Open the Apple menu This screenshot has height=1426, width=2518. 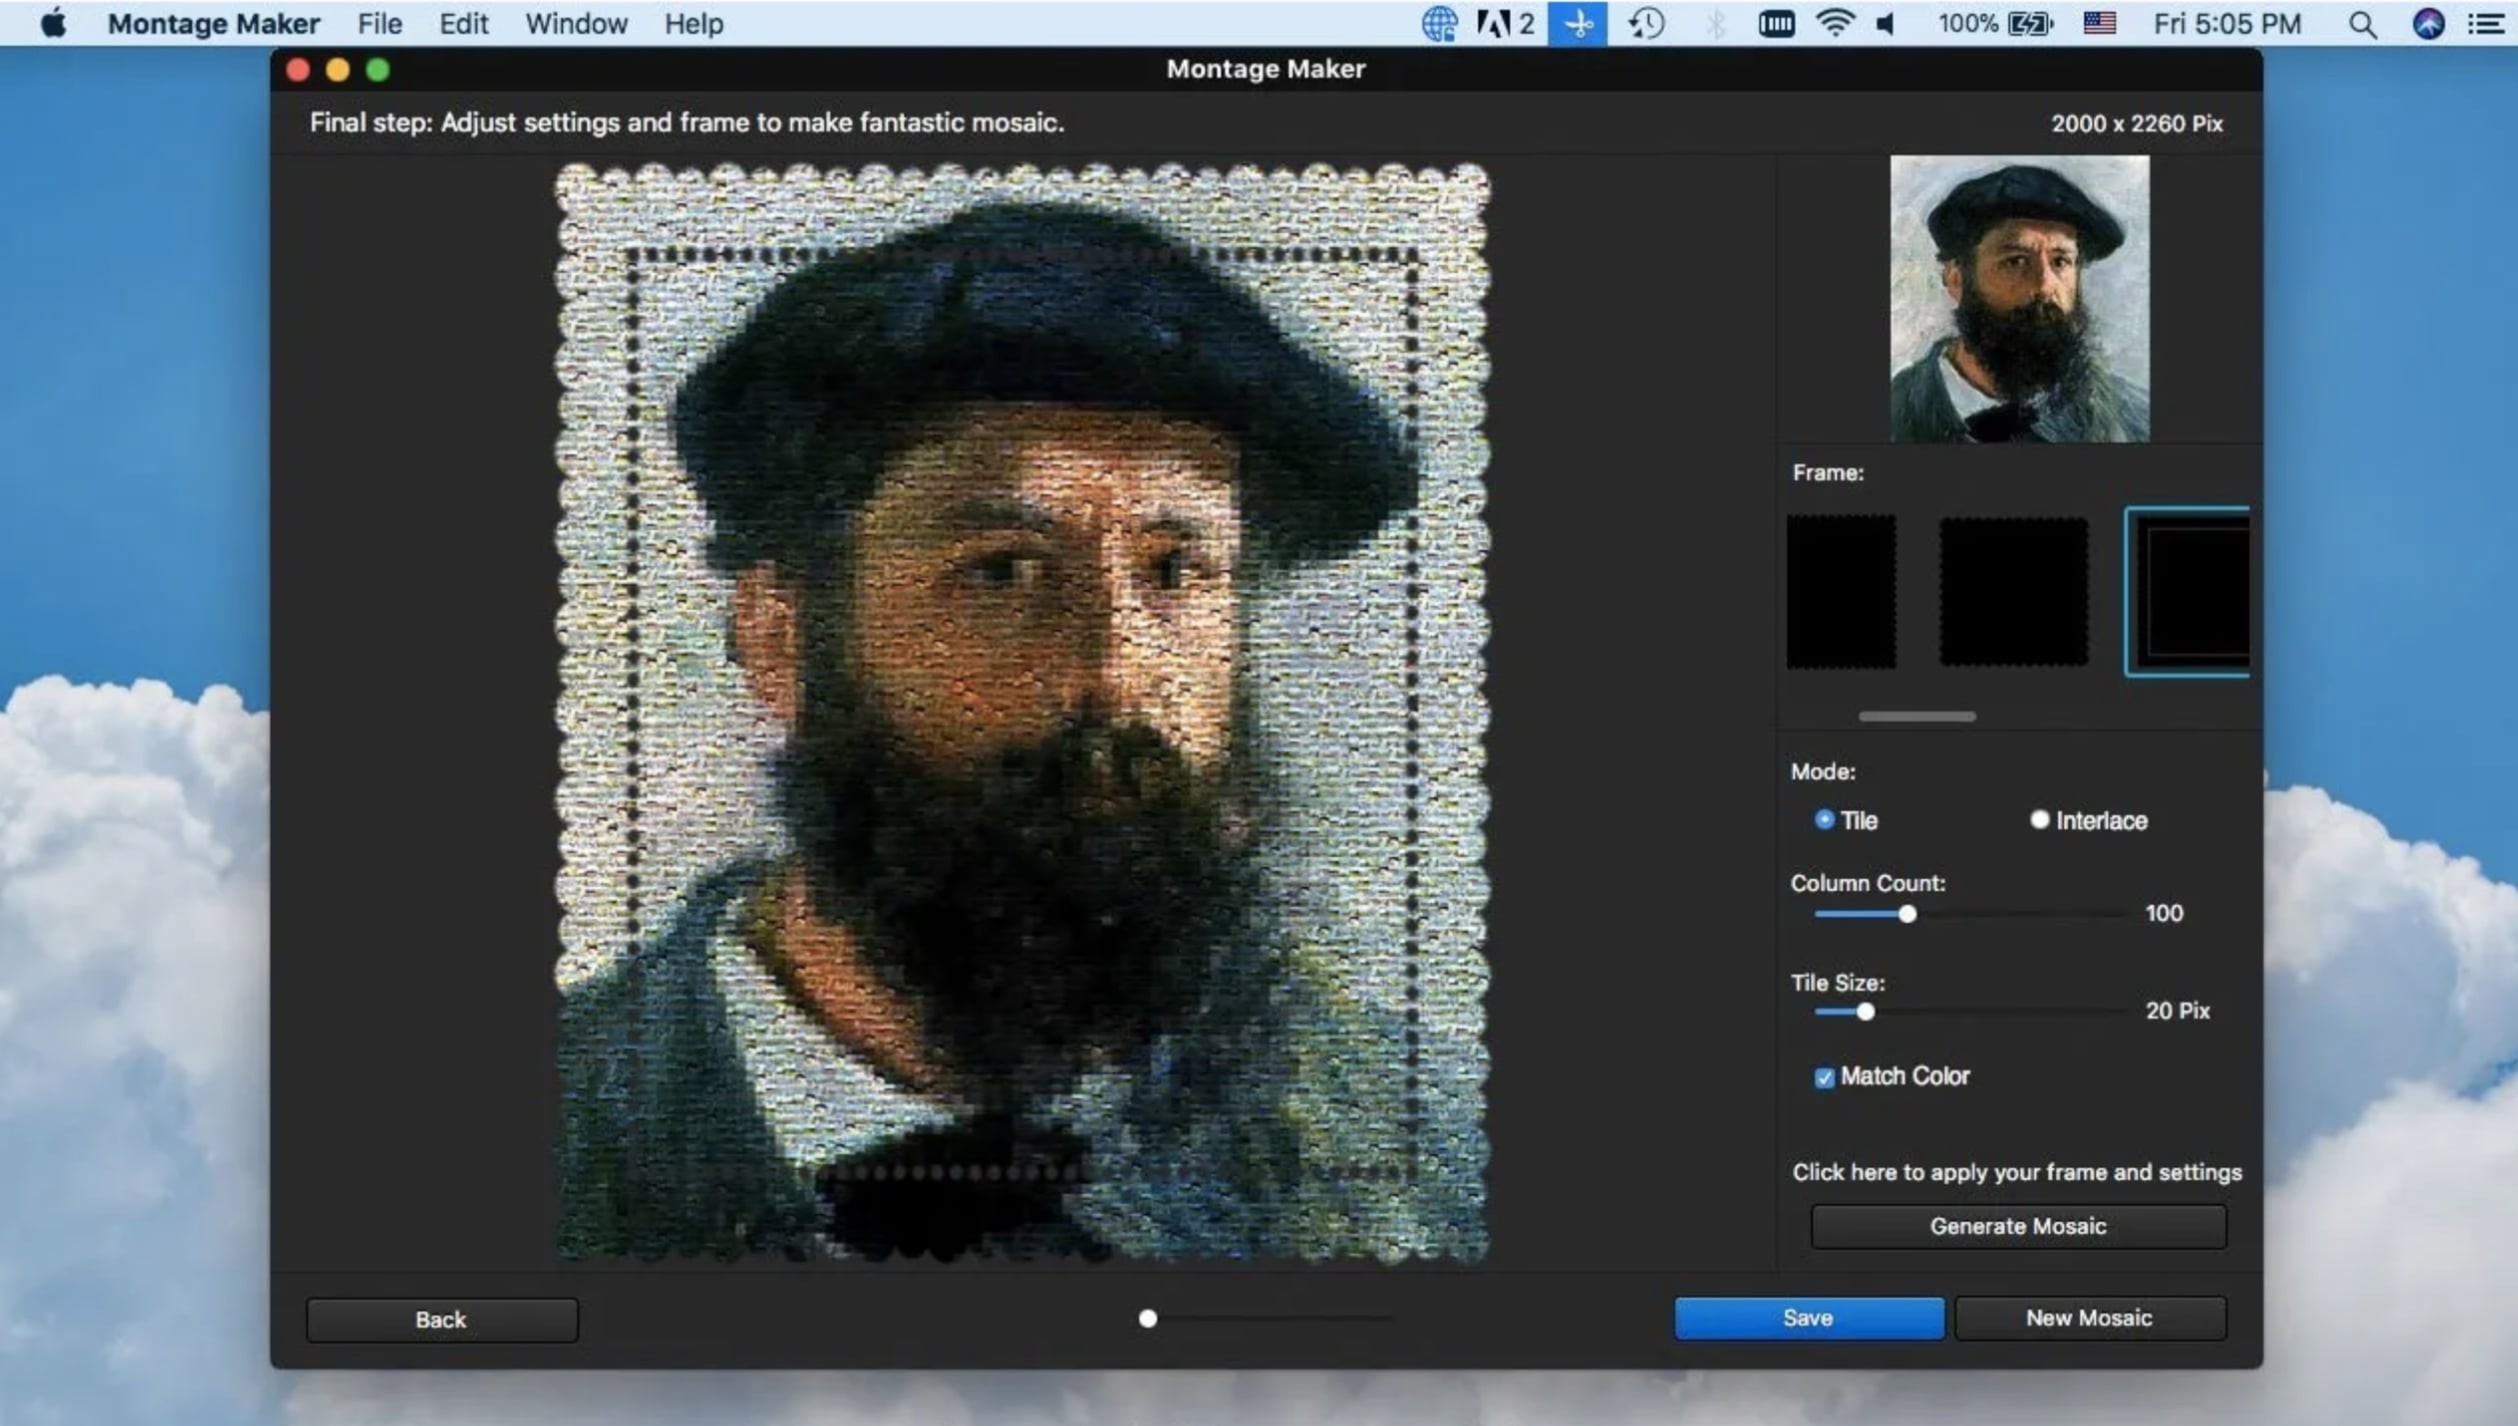coord(53,23)
